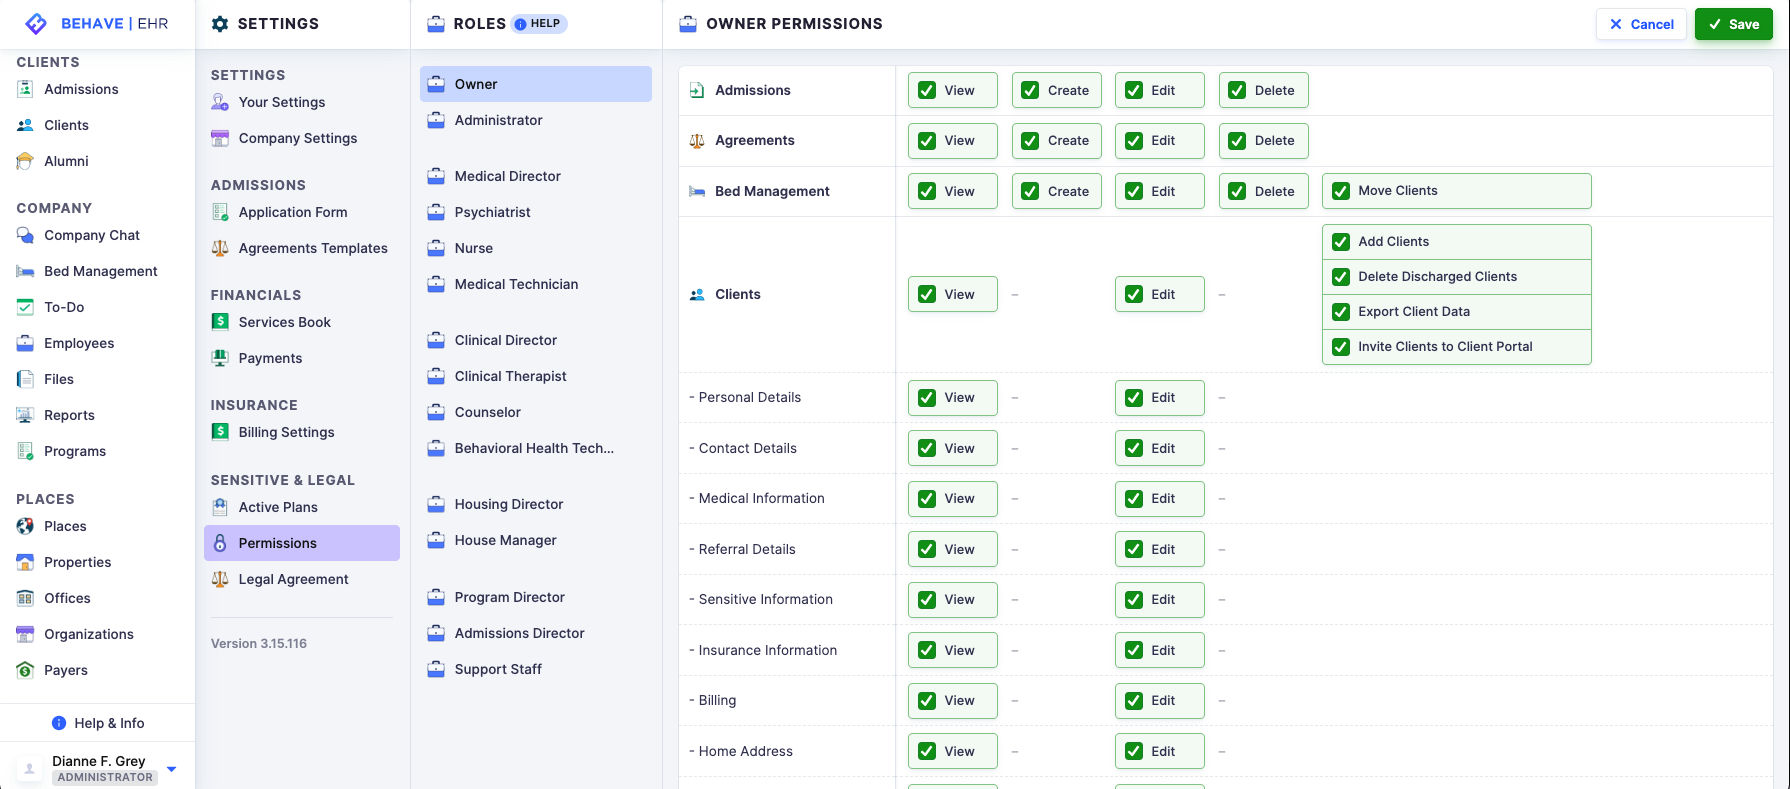The image size is (1790, 789).
Task: Toggle the Move Clients checkbox
Action: pos(1341,191)
